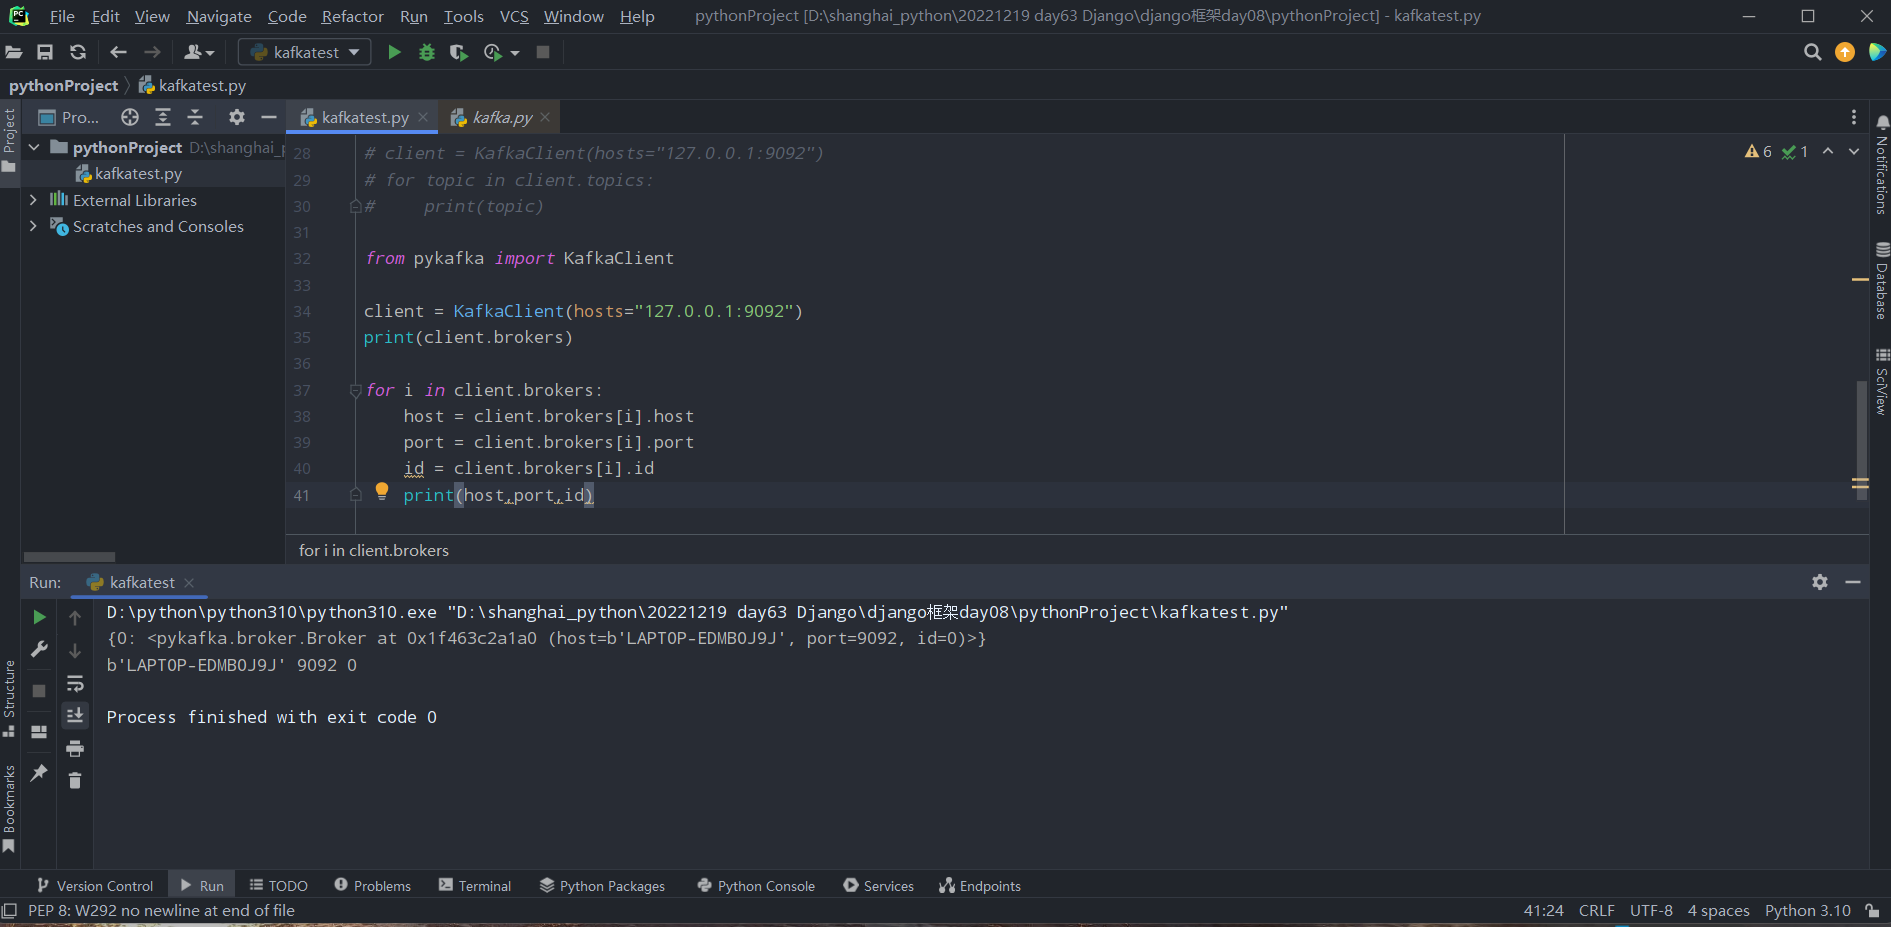Open run configuration wrench icon
Screen dimensions: 1891x927
pos(39,650)
